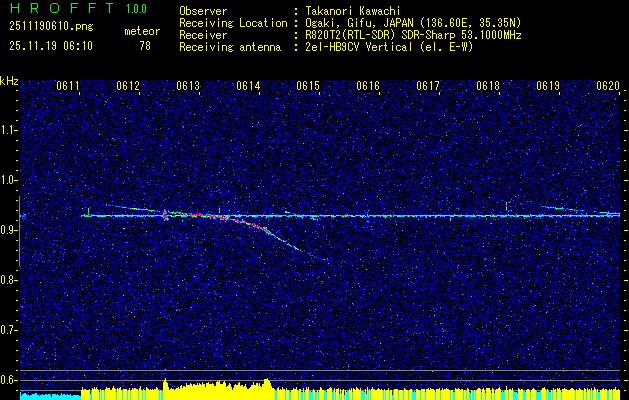The height and width of the screenshot is (400, 629).
Task: Click the file name 2511190610.png
Action: coord(51,26)
